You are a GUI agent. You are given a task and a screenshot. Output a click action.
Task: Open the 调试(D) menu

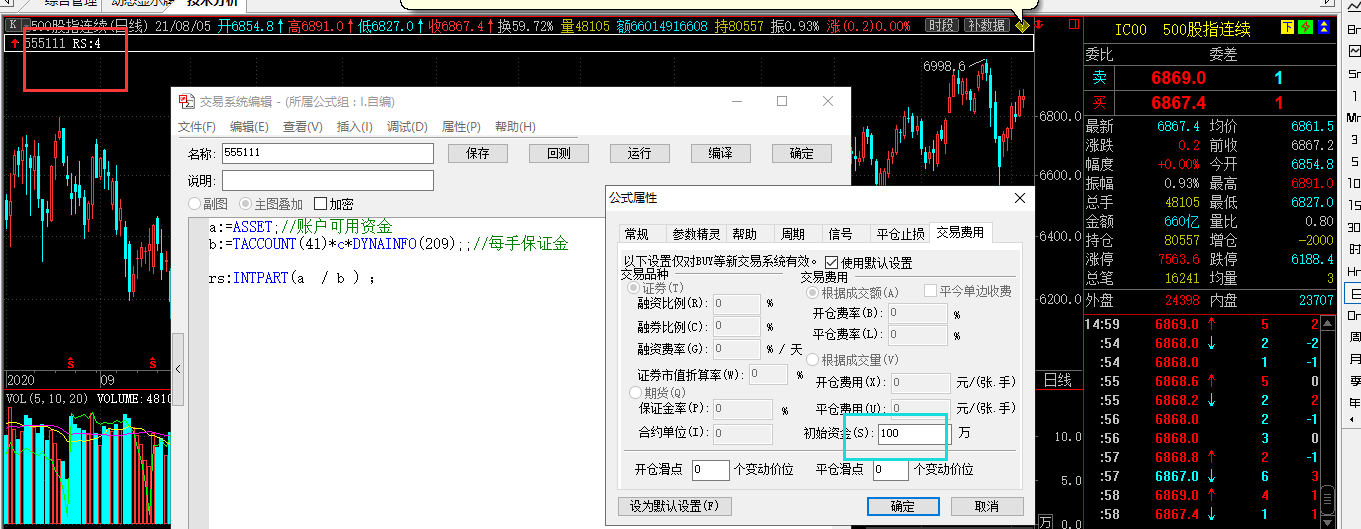coord(407,127)
